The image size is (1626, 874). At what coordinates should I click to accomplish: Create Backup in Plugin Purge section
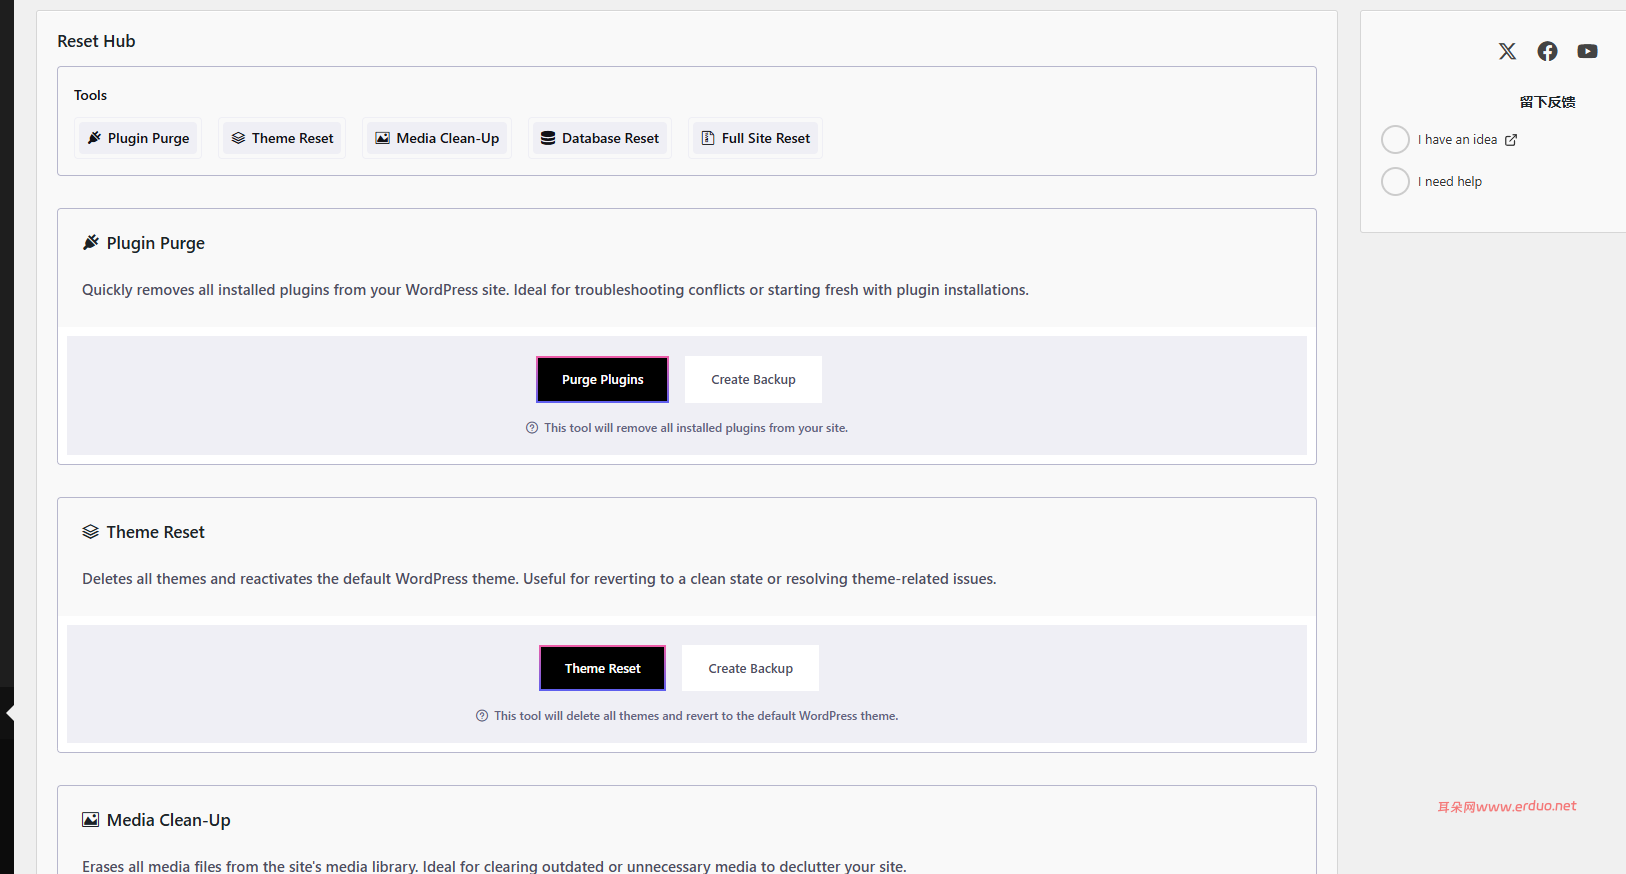753,380
